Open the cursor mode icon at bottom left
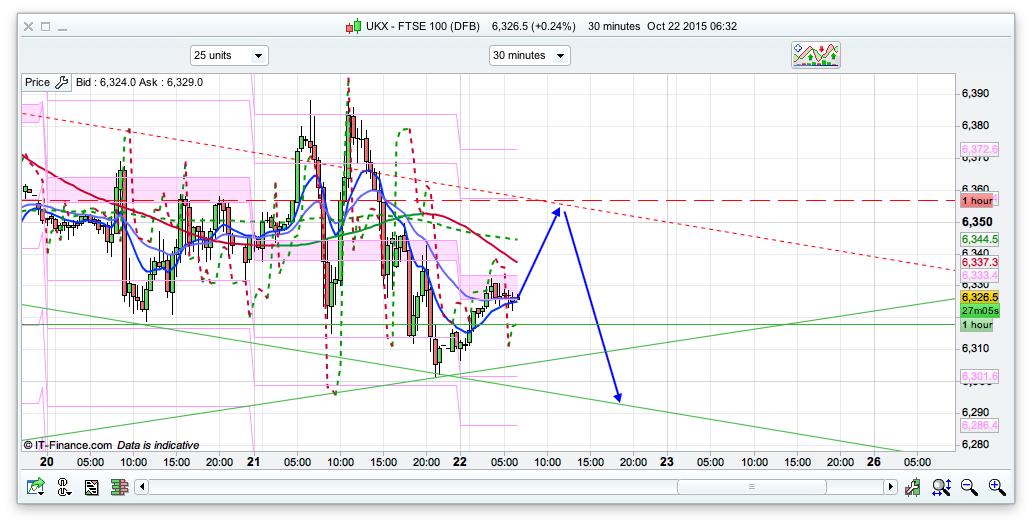The height and width of the screenshot is (525, 1032). click(64, 487)
